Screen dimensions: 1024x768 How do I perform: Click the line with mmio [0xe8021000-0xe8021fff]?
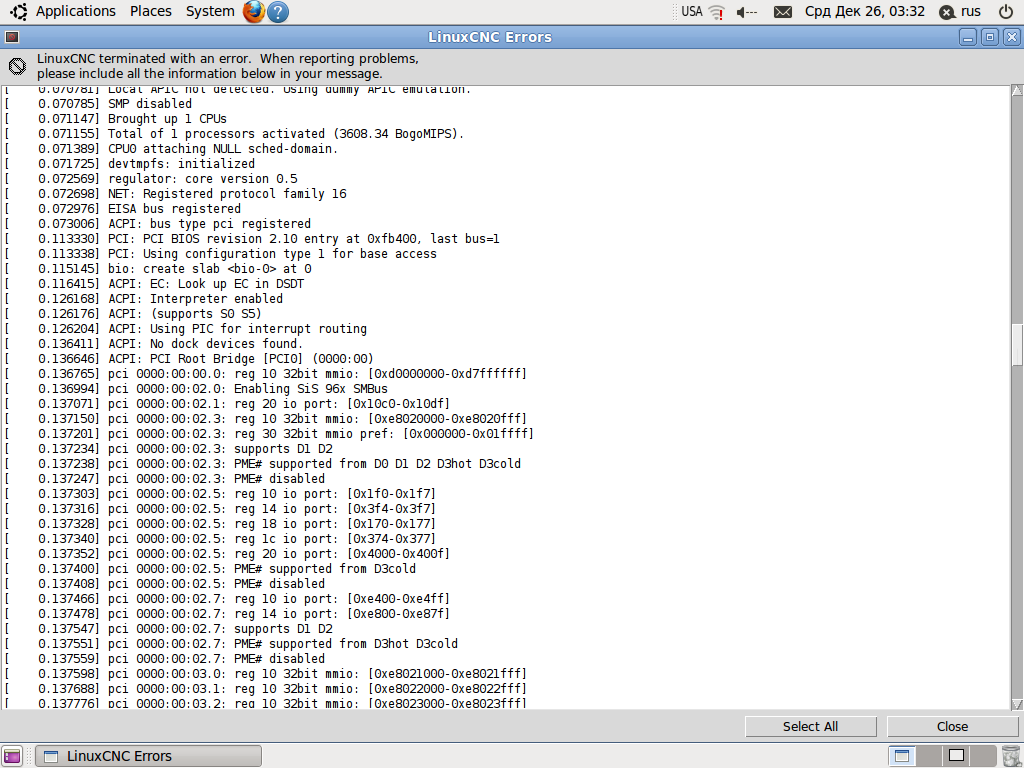[x=317, y=673]
